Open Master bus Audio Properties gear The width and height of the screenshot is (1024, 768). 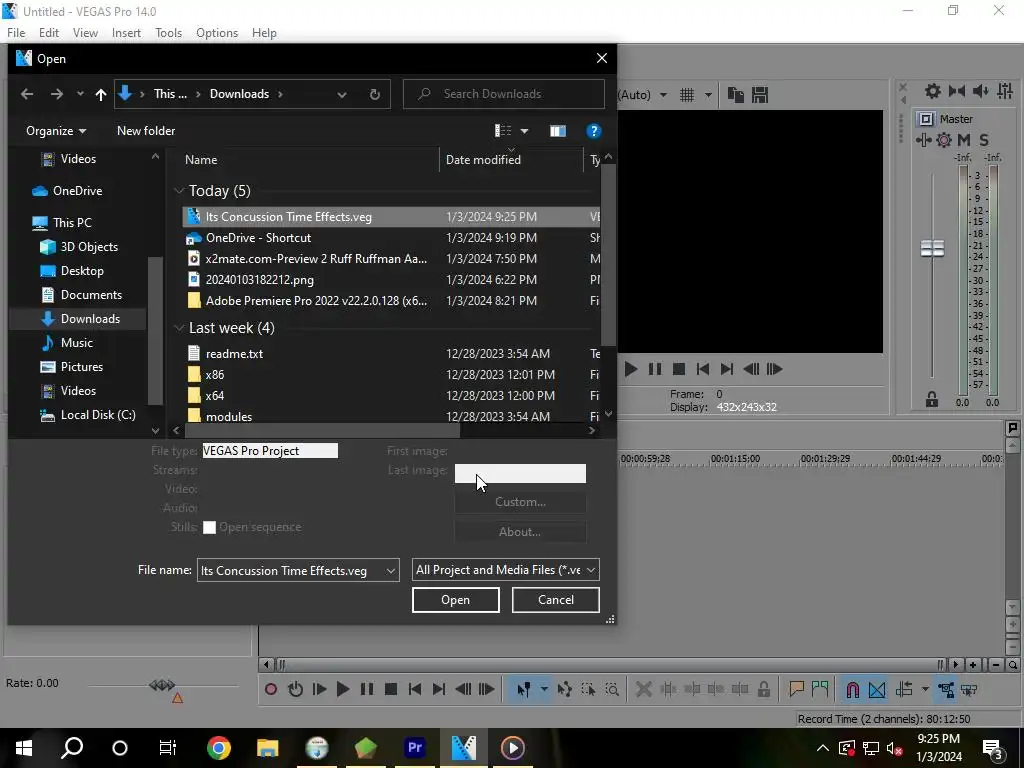point(933,91)
